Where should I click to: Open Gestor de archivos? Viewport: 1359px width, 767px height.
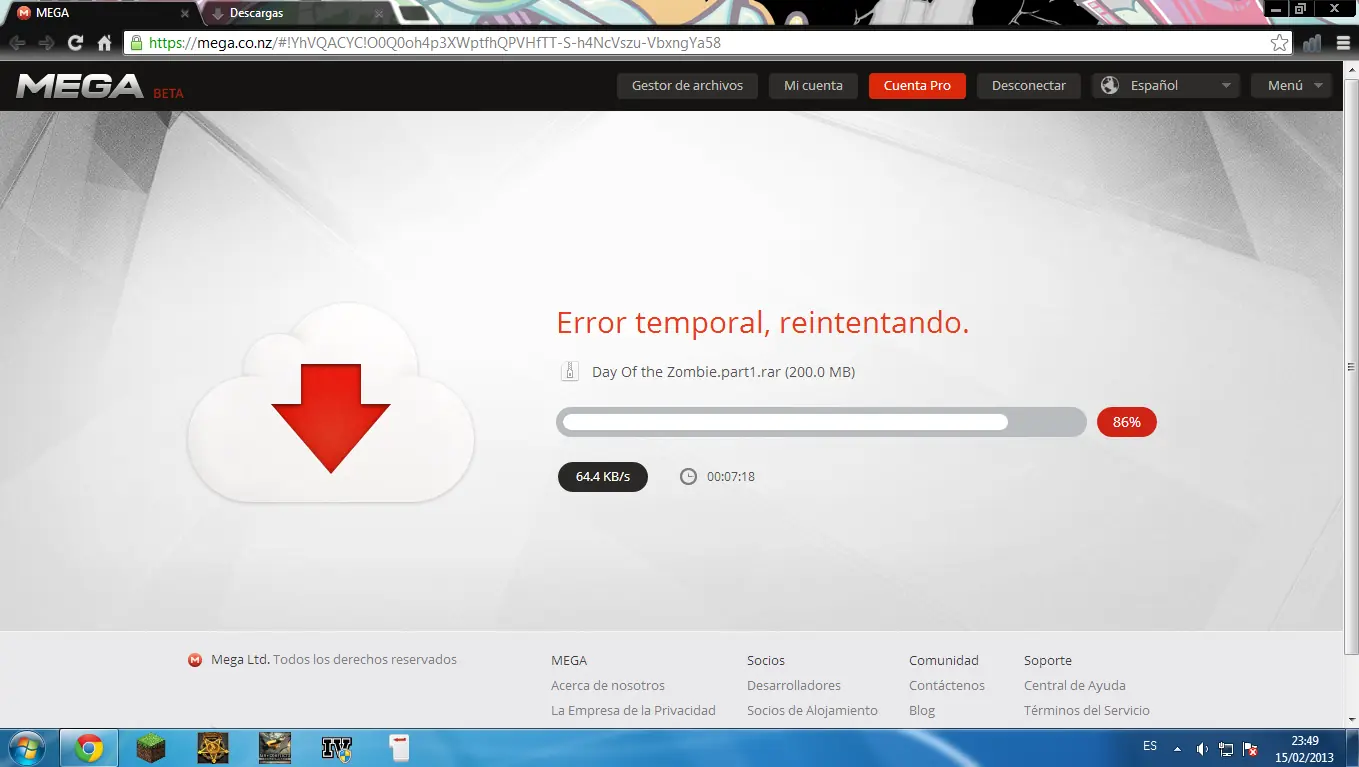[687, 86]
